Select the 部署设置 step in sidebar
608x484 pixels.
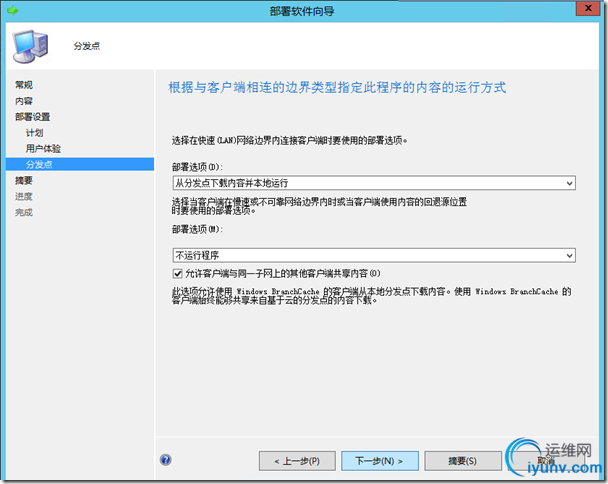[33, 117]
